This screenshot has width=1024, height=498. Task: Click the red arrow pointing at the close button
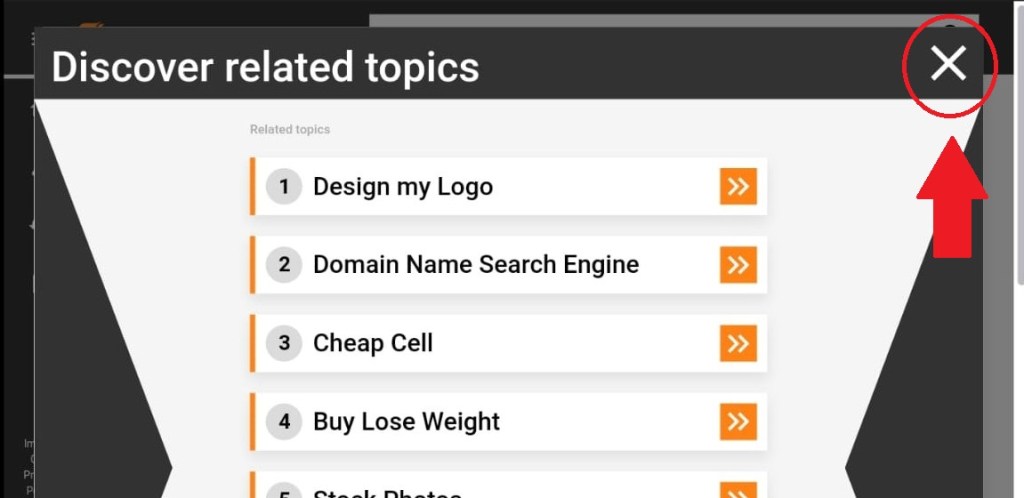(x=951, y=198)
